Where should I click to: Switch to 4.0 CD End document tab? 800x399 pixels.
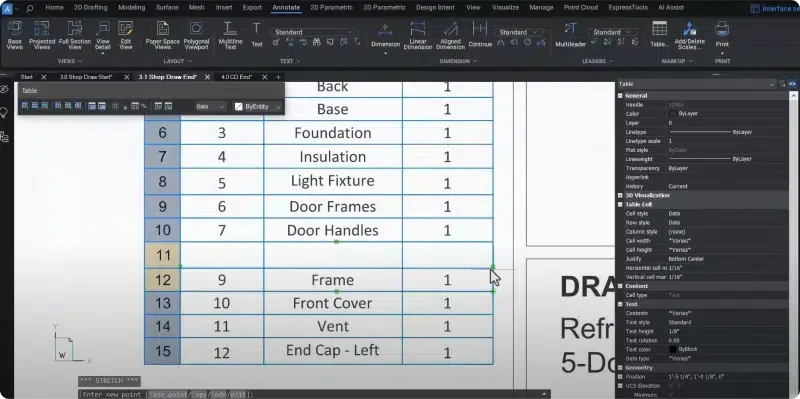click(237, 77)
